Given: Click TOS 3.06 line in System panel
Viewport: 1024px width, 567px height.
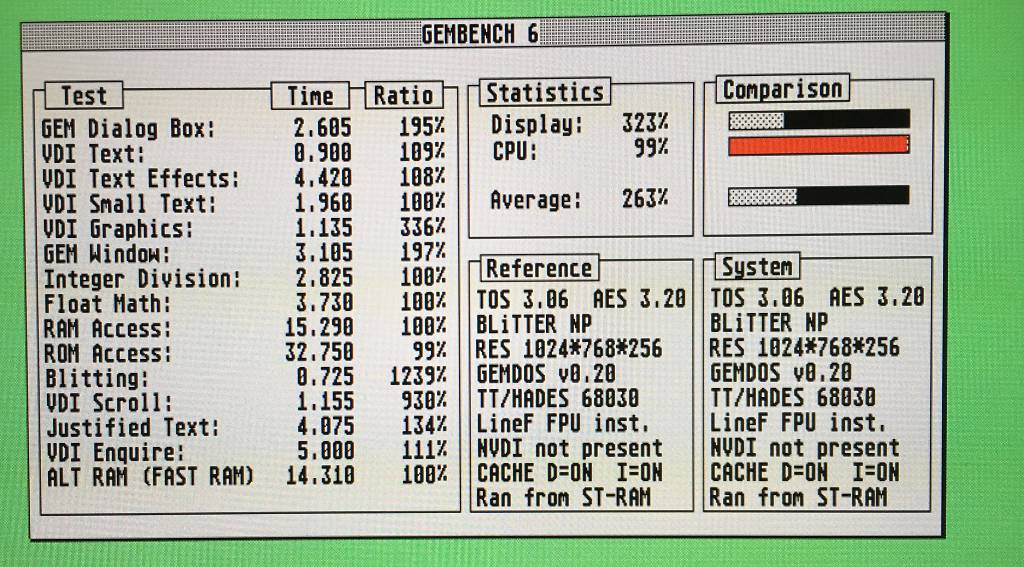Looking at the screenshot, I should pos(818,297).
